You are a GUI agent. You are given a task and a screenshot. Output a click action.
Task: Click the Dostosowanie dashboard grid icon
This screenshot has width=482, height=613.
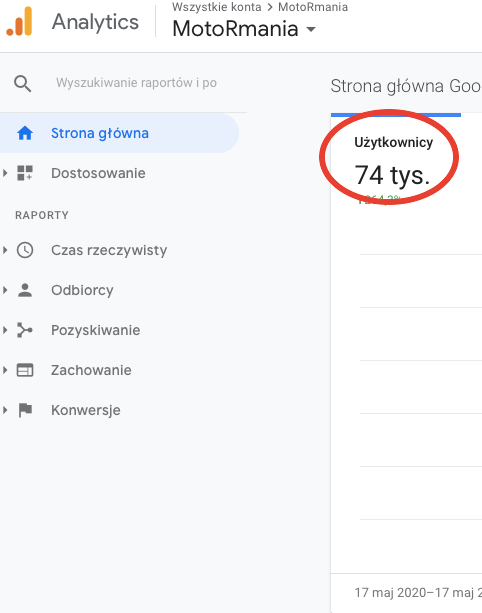coord(25,173)
